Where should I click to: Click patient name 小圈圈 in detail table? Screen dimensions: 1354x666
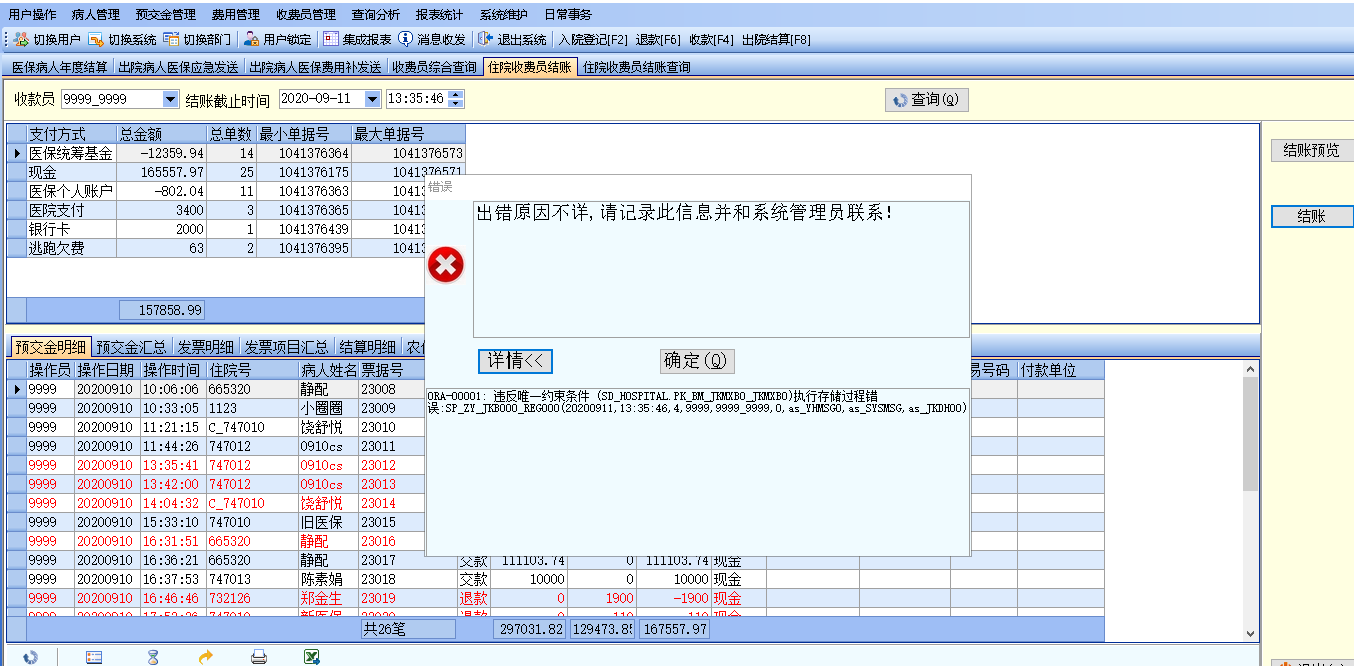322,408
